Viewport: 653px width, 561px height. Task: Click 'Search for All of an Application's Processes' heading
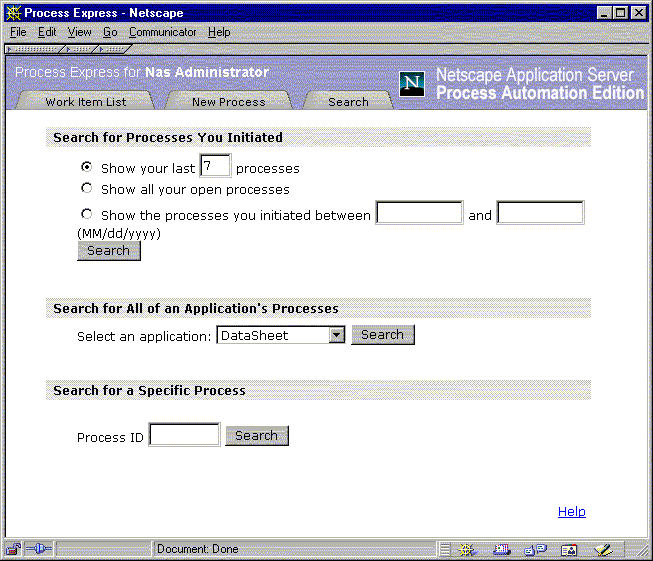tap(196, 309)
